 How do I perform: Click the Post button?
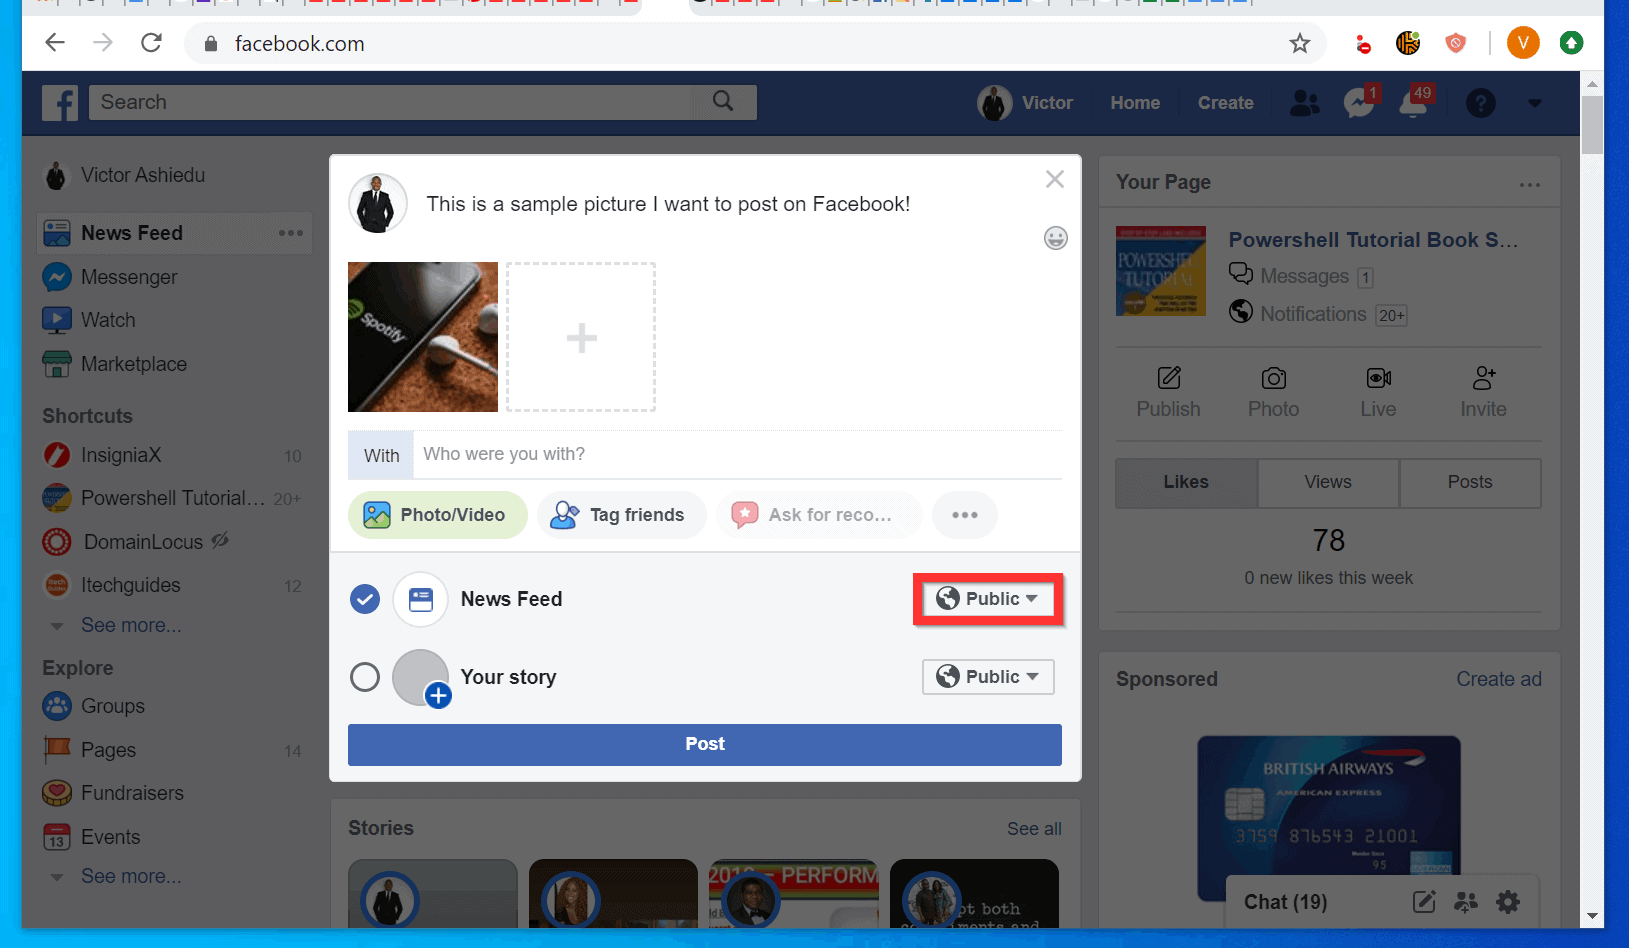click(x=704, y=744)
